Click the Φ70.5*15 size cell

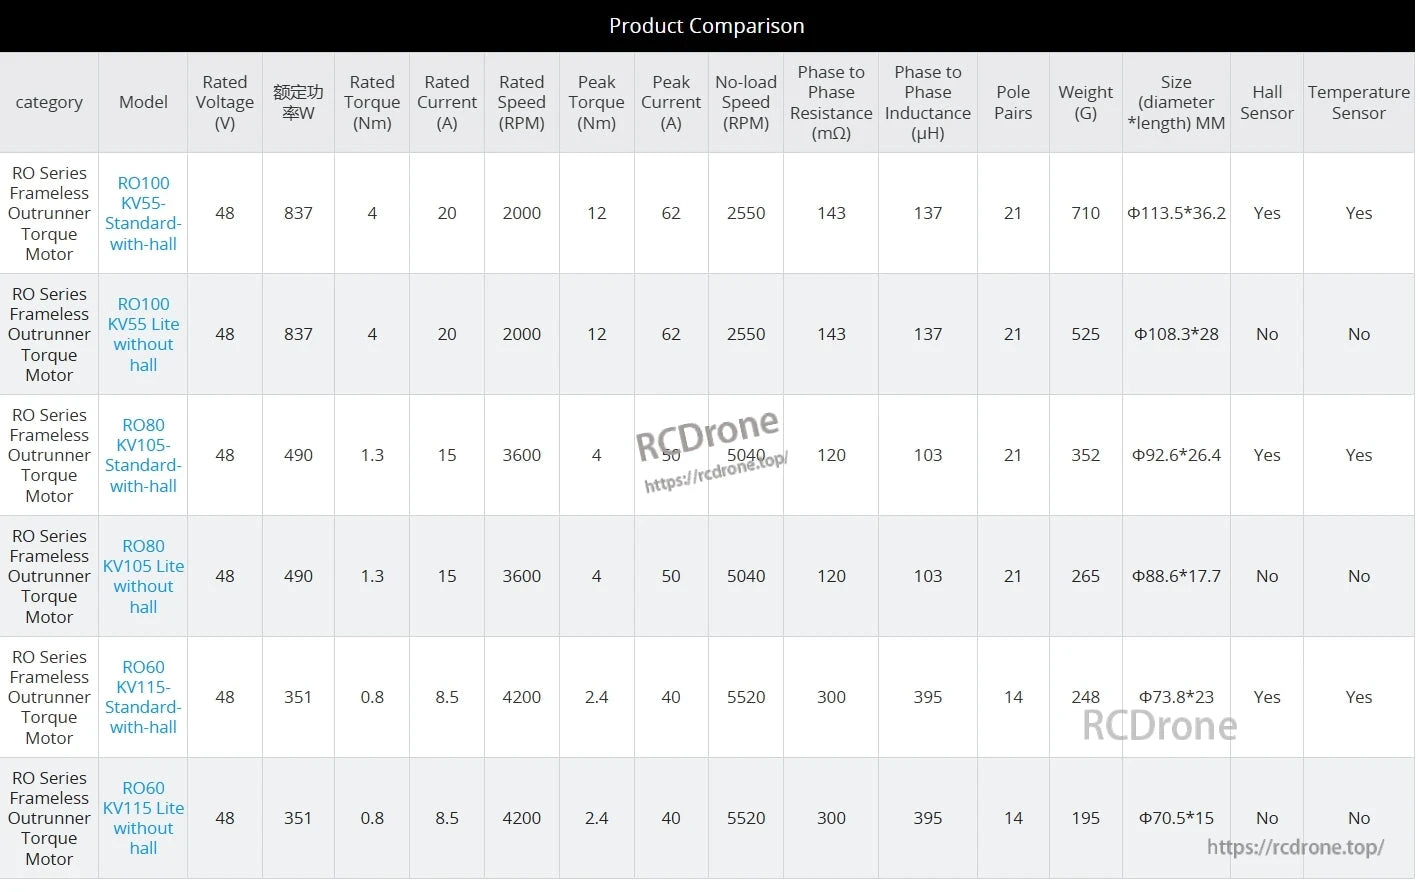pos(1176,818)
